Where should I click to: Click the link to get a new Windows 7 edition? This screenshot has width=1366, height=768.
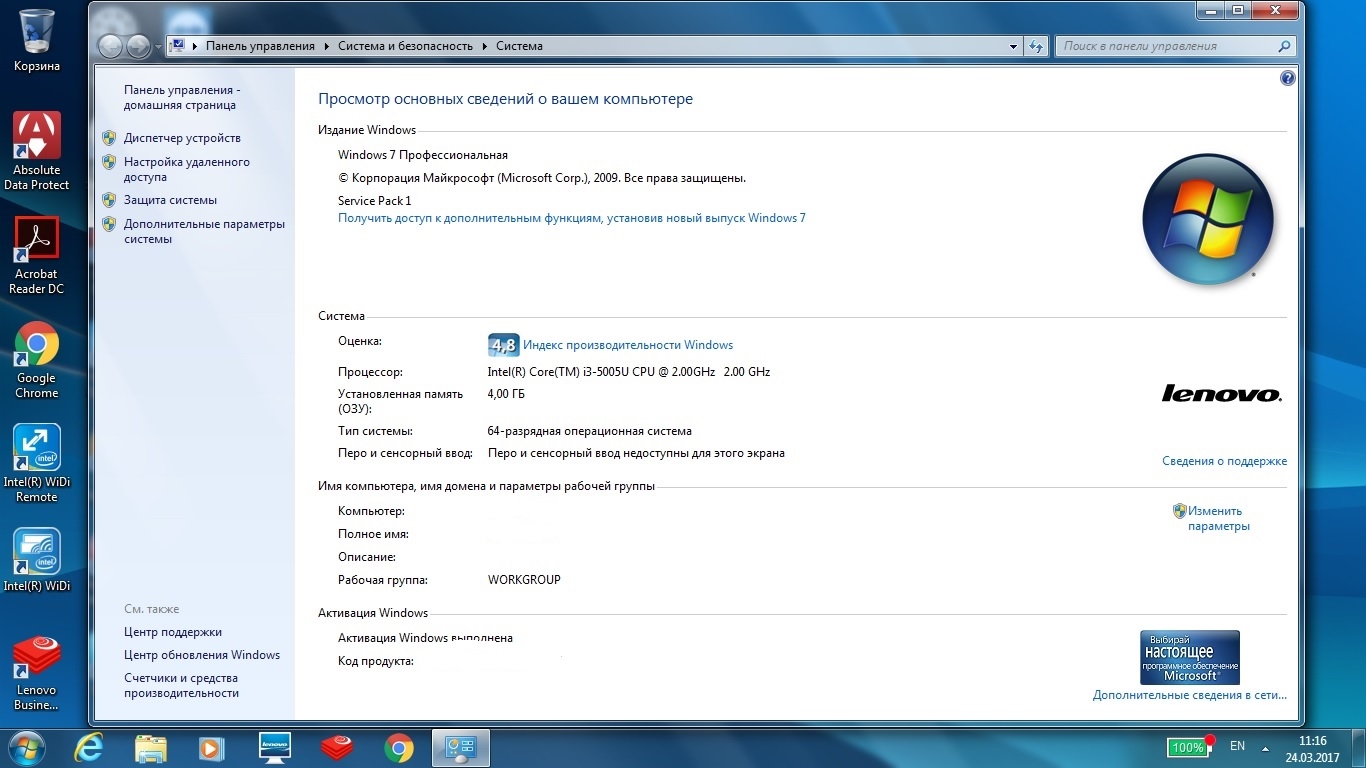571,217
